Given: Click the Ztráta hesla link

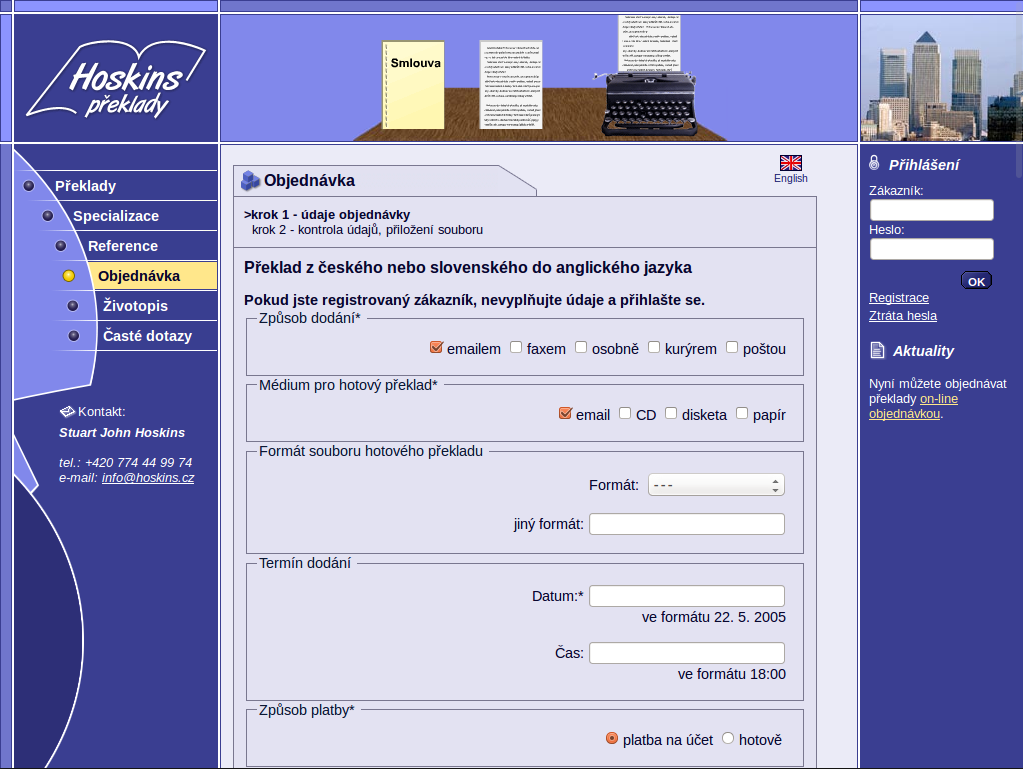Looking at the screenshot, I should (x=903, y=316).
